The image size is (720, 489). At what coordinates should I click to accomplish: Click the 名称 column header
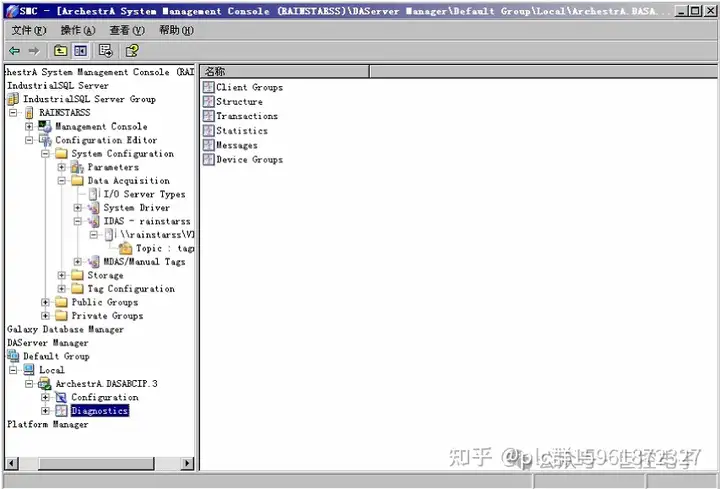click(285, 71)
